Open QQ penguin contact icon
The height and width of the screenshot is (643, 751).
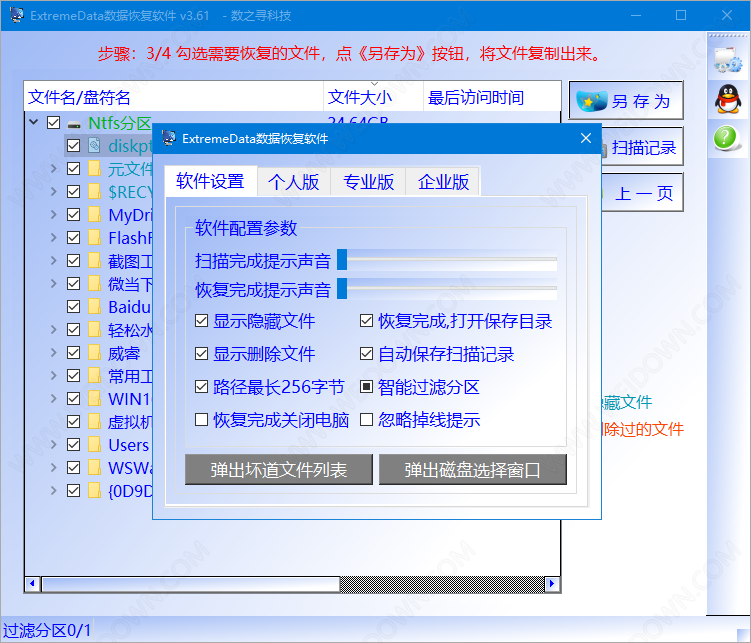[x=728, y=99]
